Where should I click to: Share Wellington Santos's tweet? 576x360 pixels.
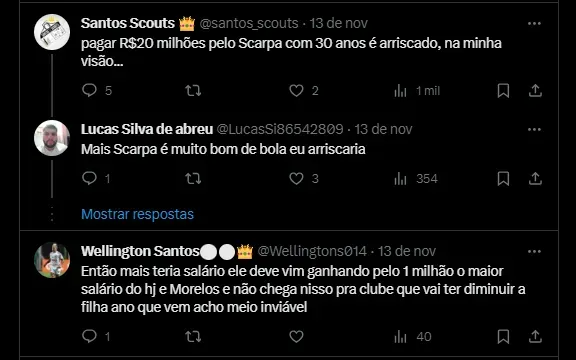[535, 336]
